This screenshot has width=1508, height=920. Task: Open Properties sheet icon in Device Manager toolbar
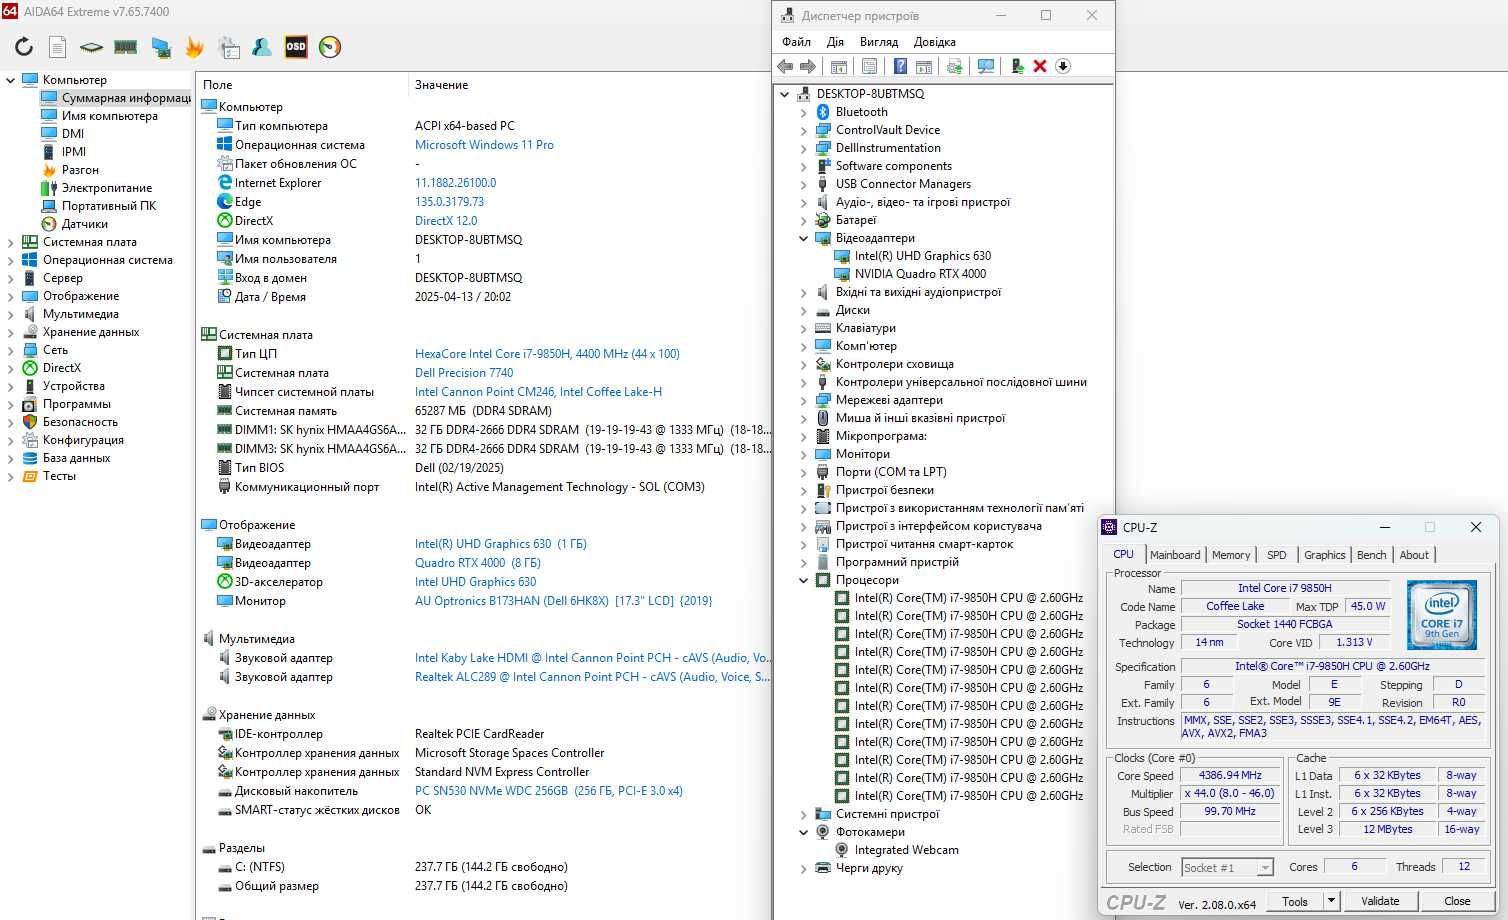[x=869, y=66]
